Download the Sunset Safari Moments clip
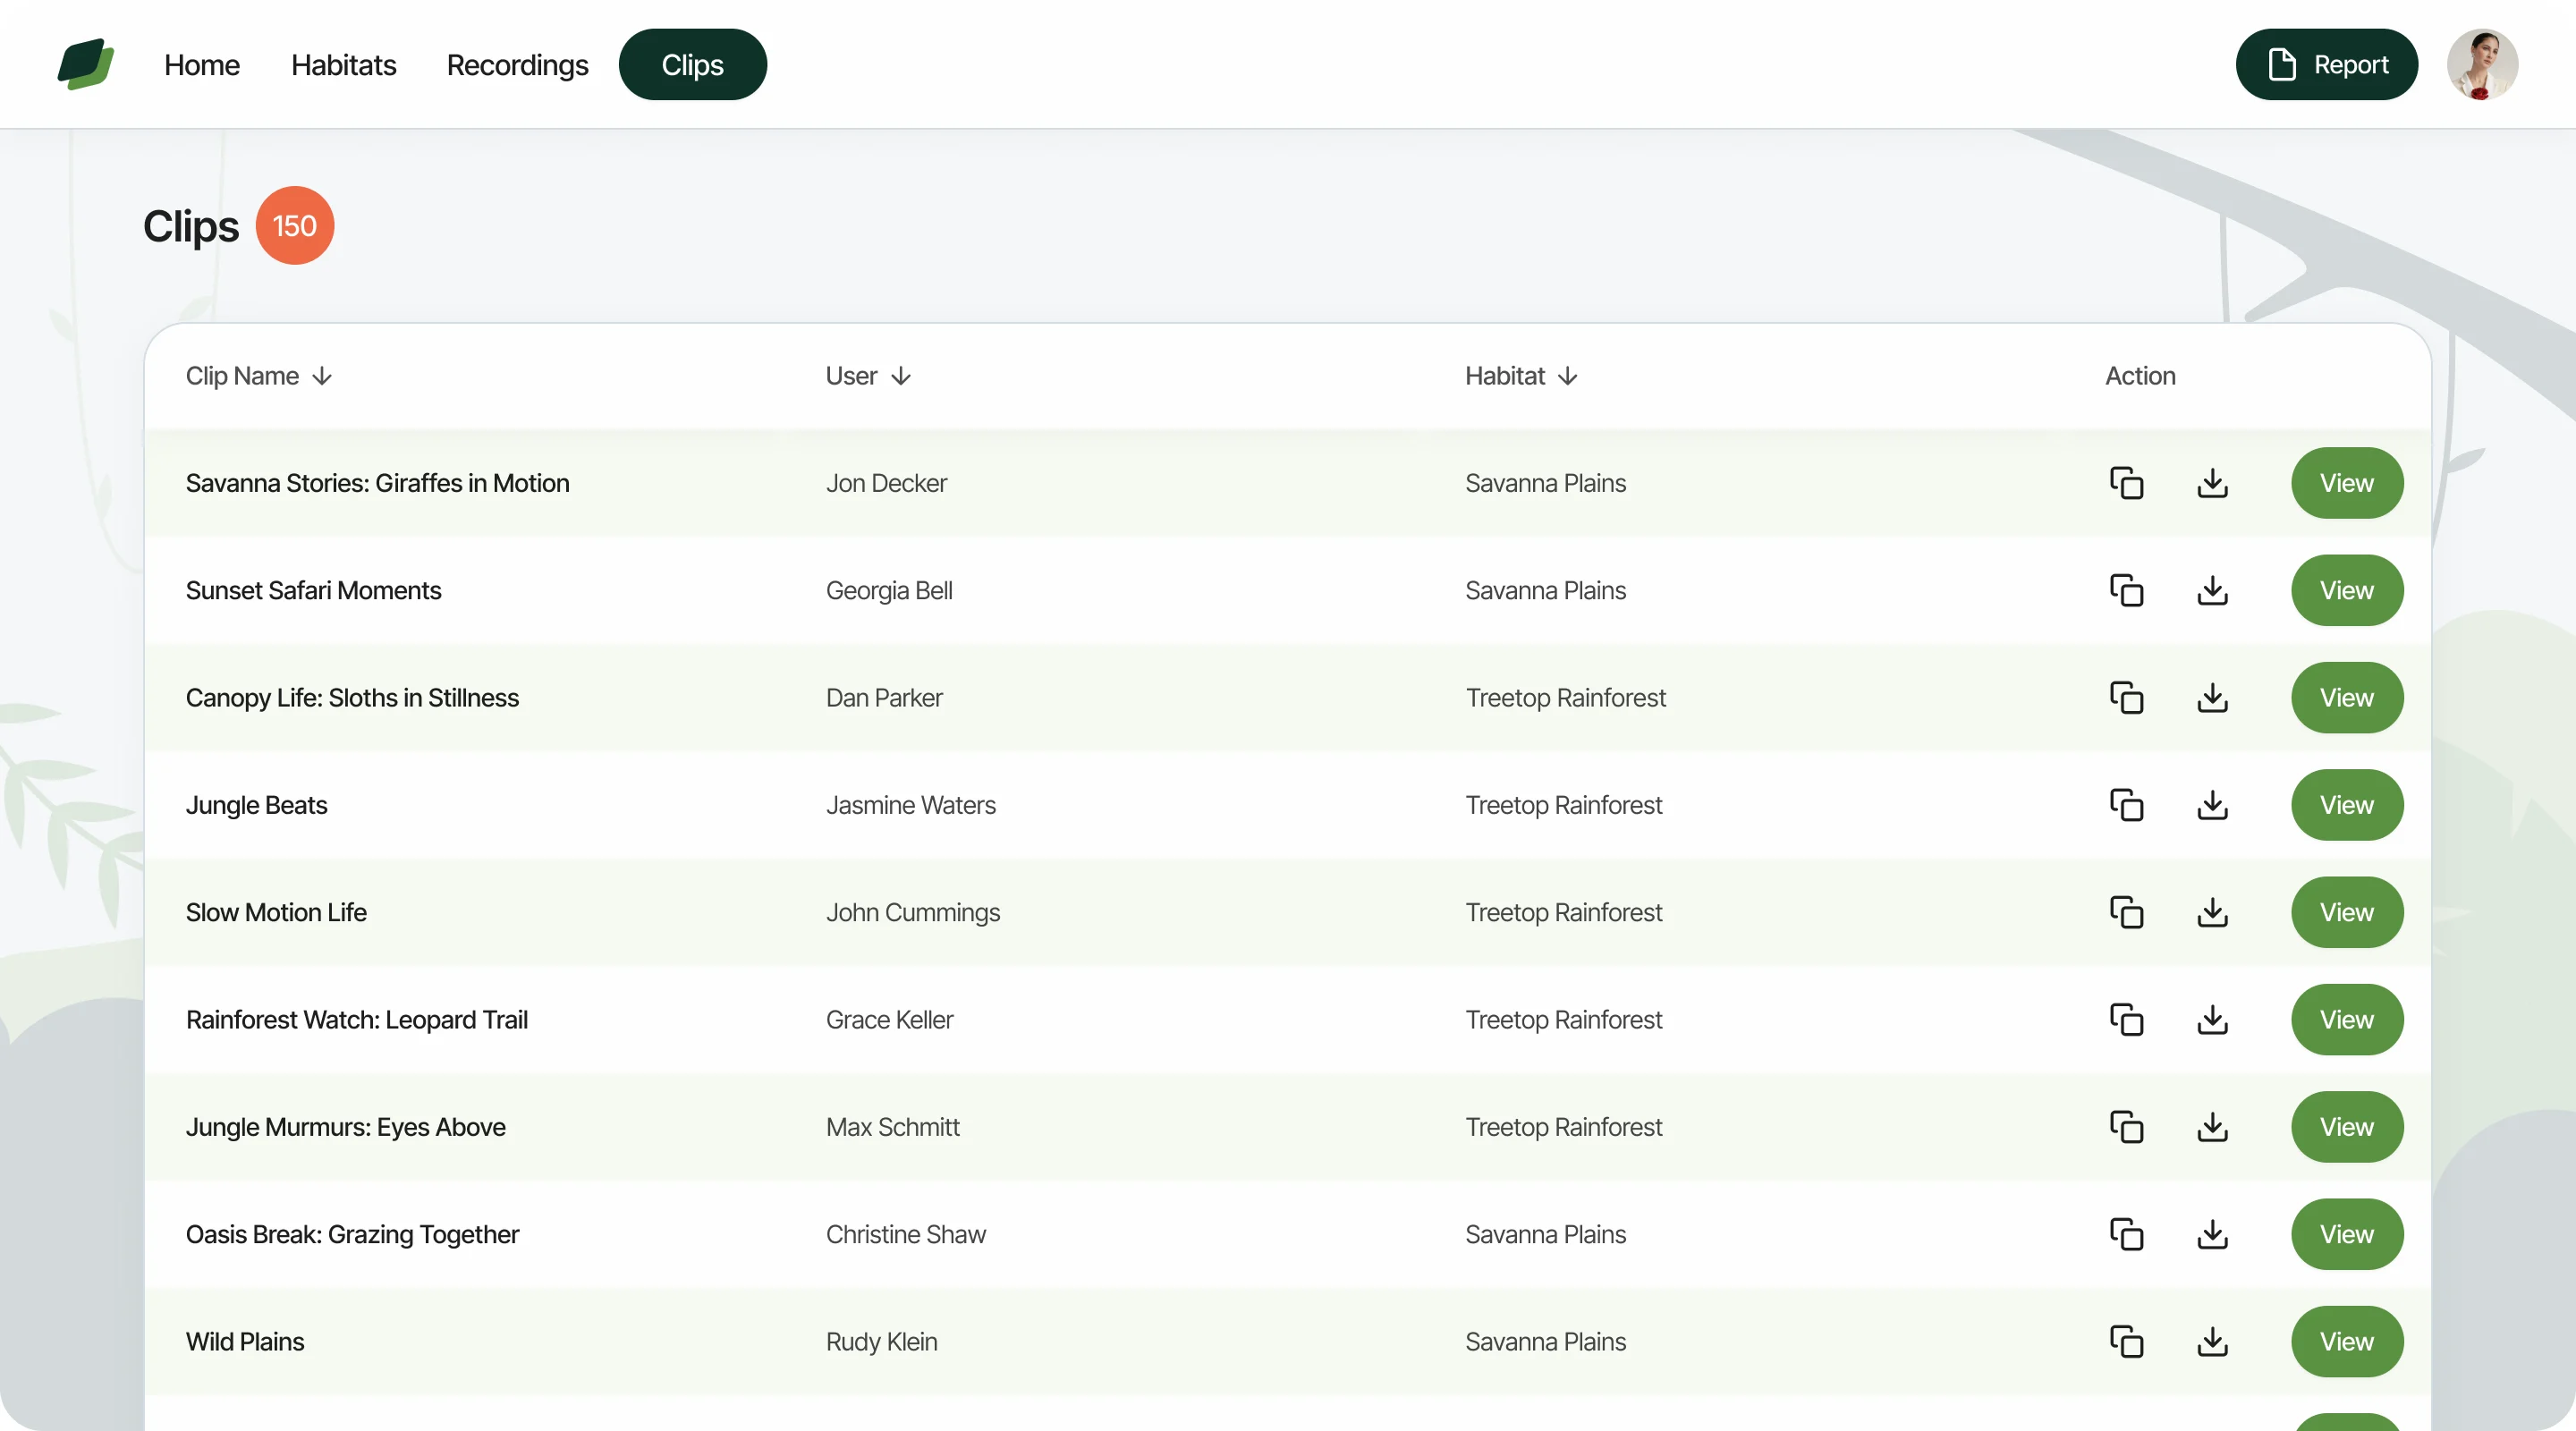This screenshot has height=1431, width=2576. coord(2212,590)
